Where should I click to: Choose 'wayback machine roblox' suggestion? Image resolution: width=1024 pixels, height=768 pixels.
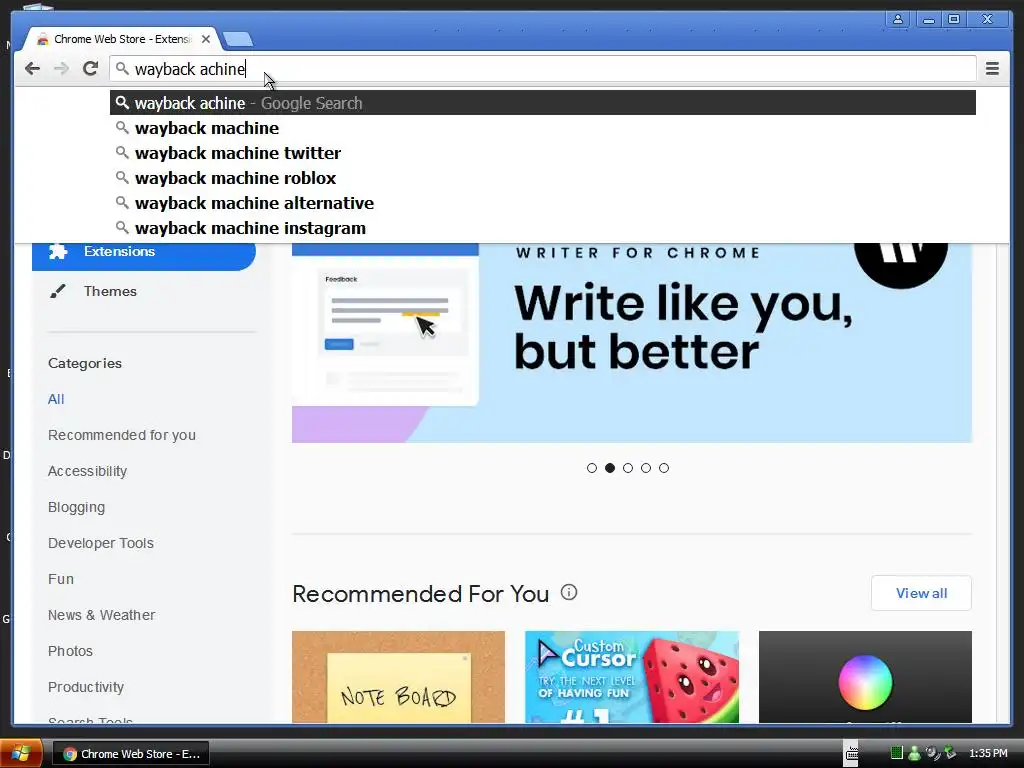tap(543, 178)
